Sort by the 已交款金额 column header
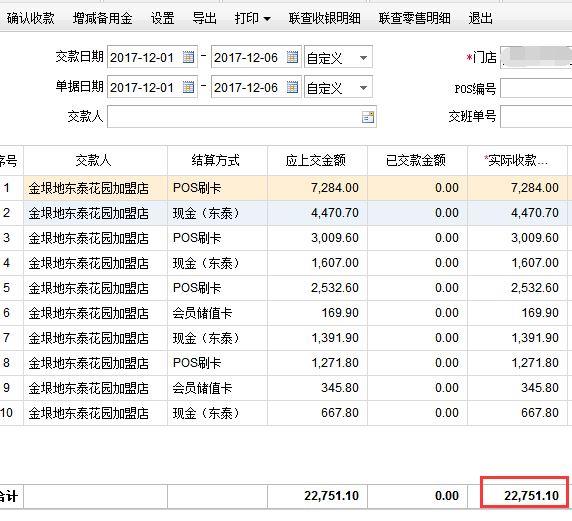 point(417,160)
